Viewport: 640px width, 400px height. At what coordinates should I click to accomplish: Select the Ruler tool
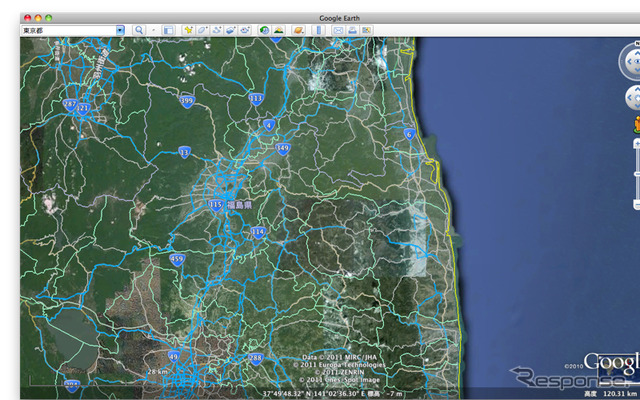coord(318,30)
